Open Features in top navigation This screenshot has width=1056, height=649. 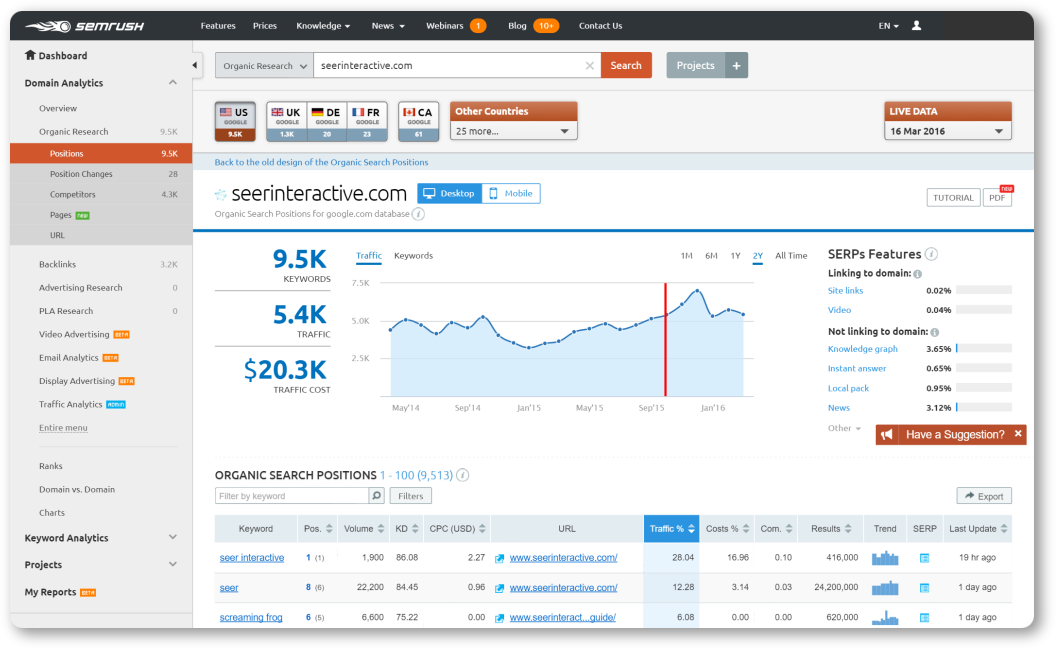click(x=218, y=26)
